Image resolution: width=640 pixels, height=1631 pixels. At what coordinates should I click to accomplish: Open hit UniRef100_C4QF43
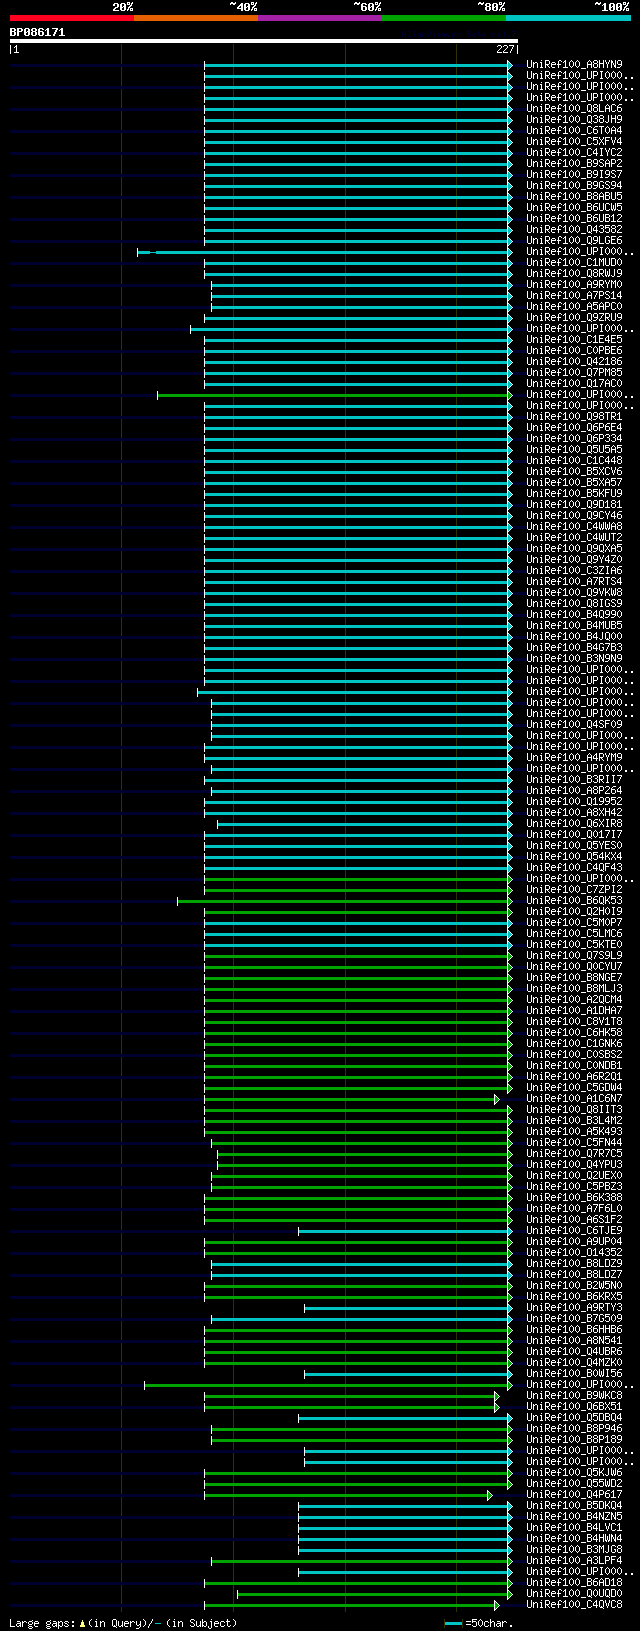tap(574, 867)
